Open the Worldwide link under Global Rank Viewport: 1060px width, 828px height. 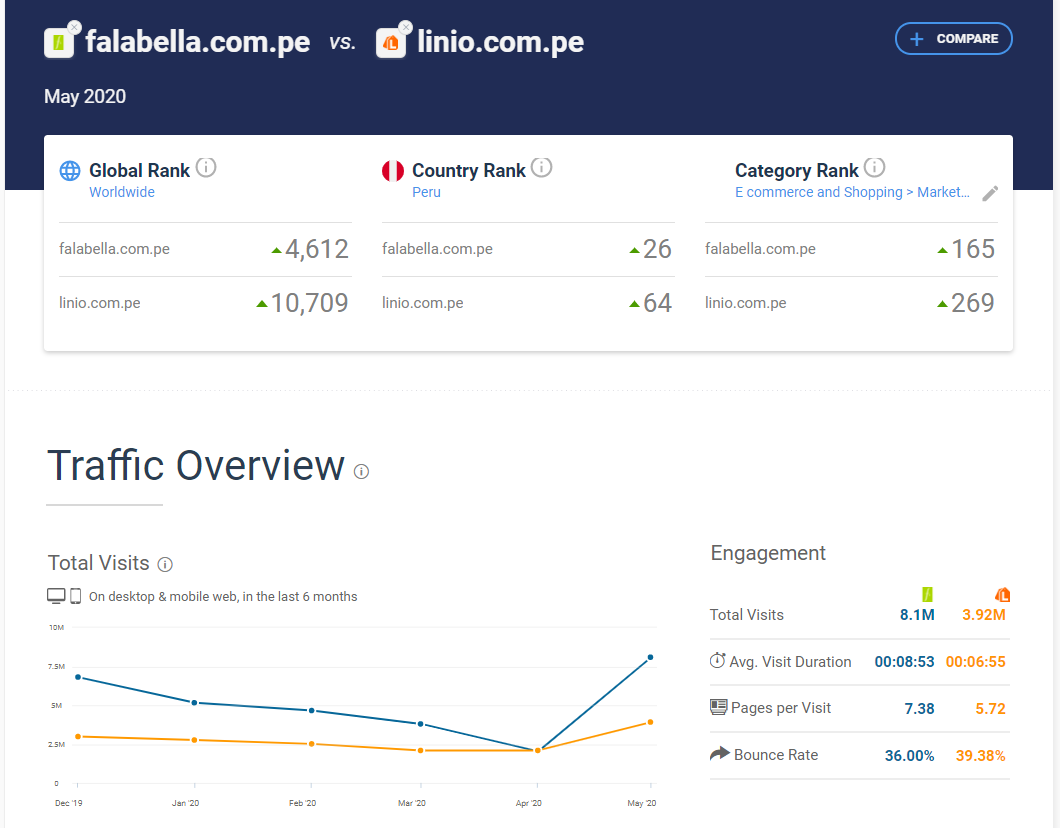122,192
